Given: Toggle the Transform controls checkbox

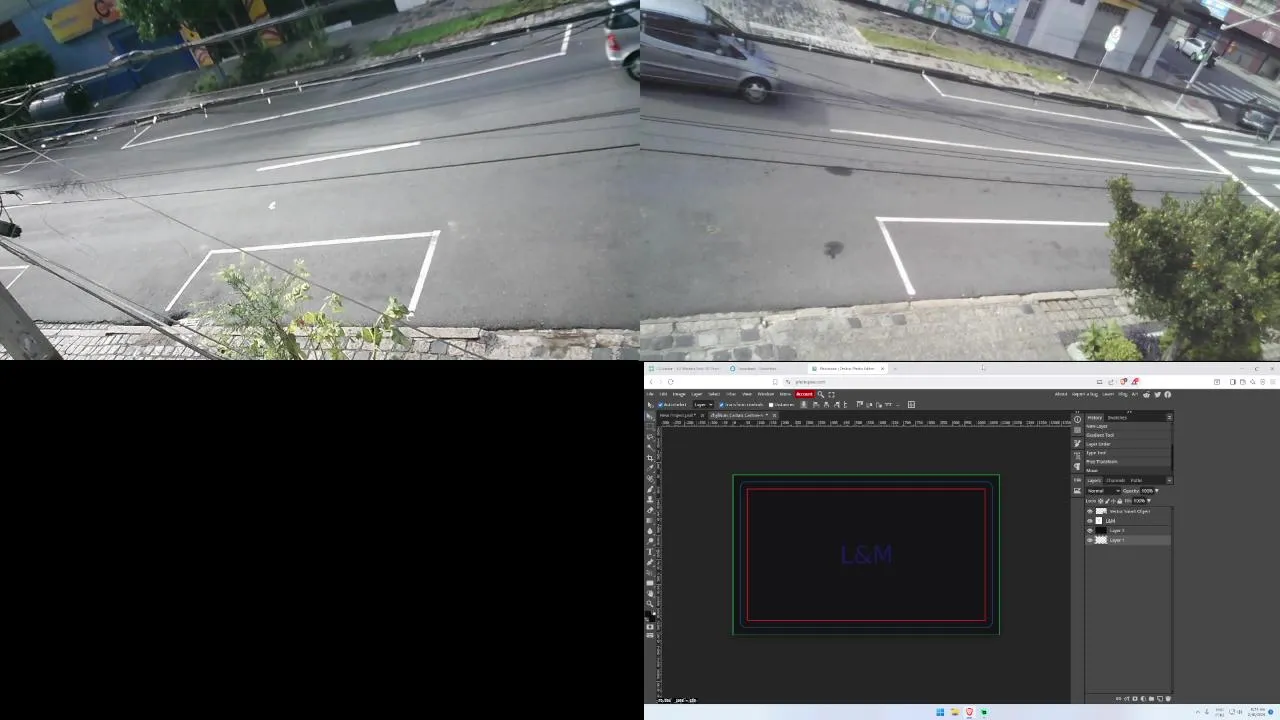Looking at the screenshot, I should click(x=722, y=405).
